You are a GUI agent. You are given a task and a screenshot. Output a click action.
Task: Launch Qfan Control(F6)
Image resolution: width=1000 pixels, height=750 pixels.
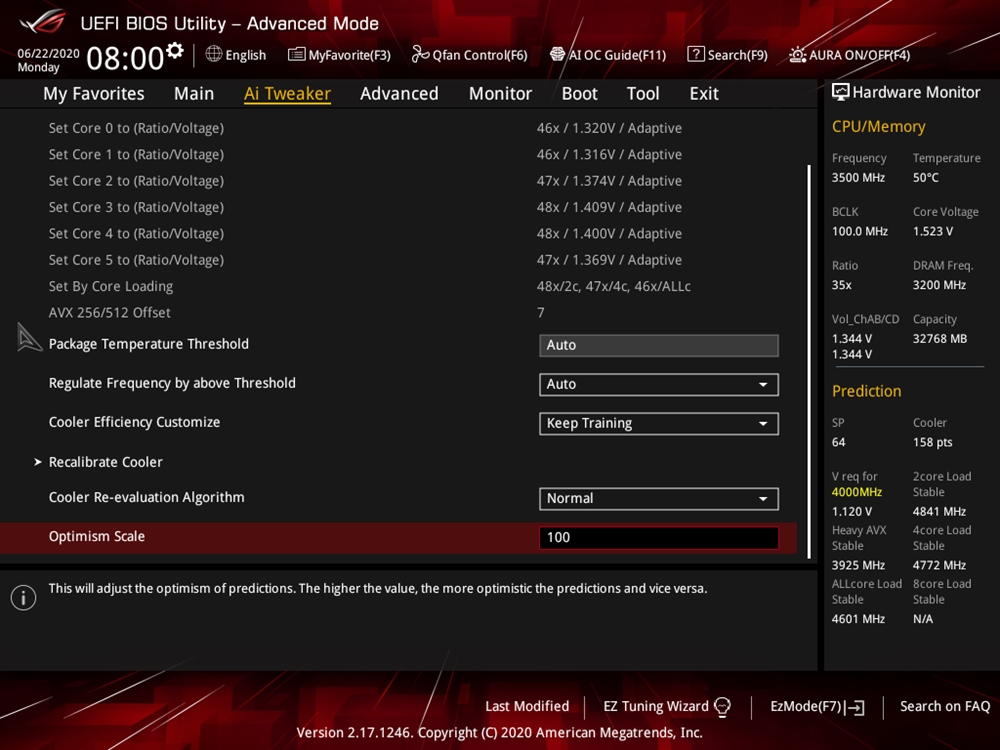tap(480, 55)
